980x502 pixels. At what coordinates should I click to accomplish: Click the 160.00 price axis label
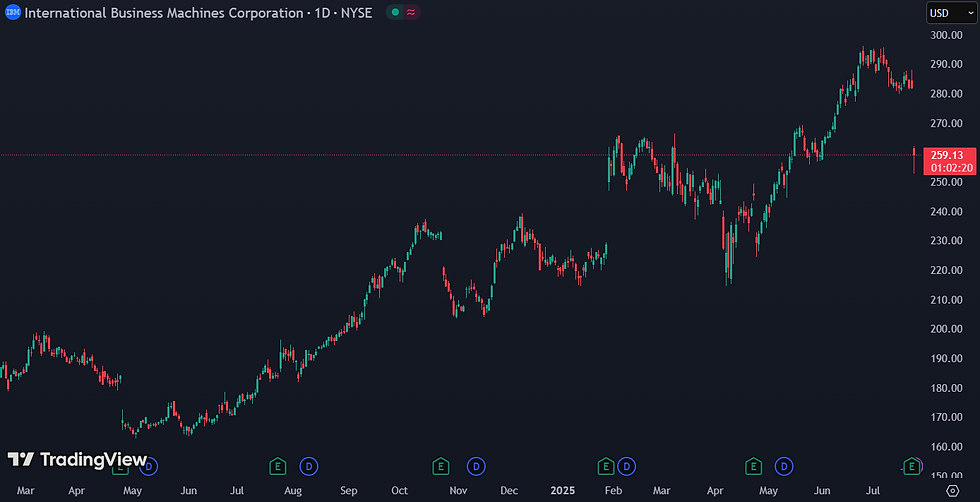[946, 446]
